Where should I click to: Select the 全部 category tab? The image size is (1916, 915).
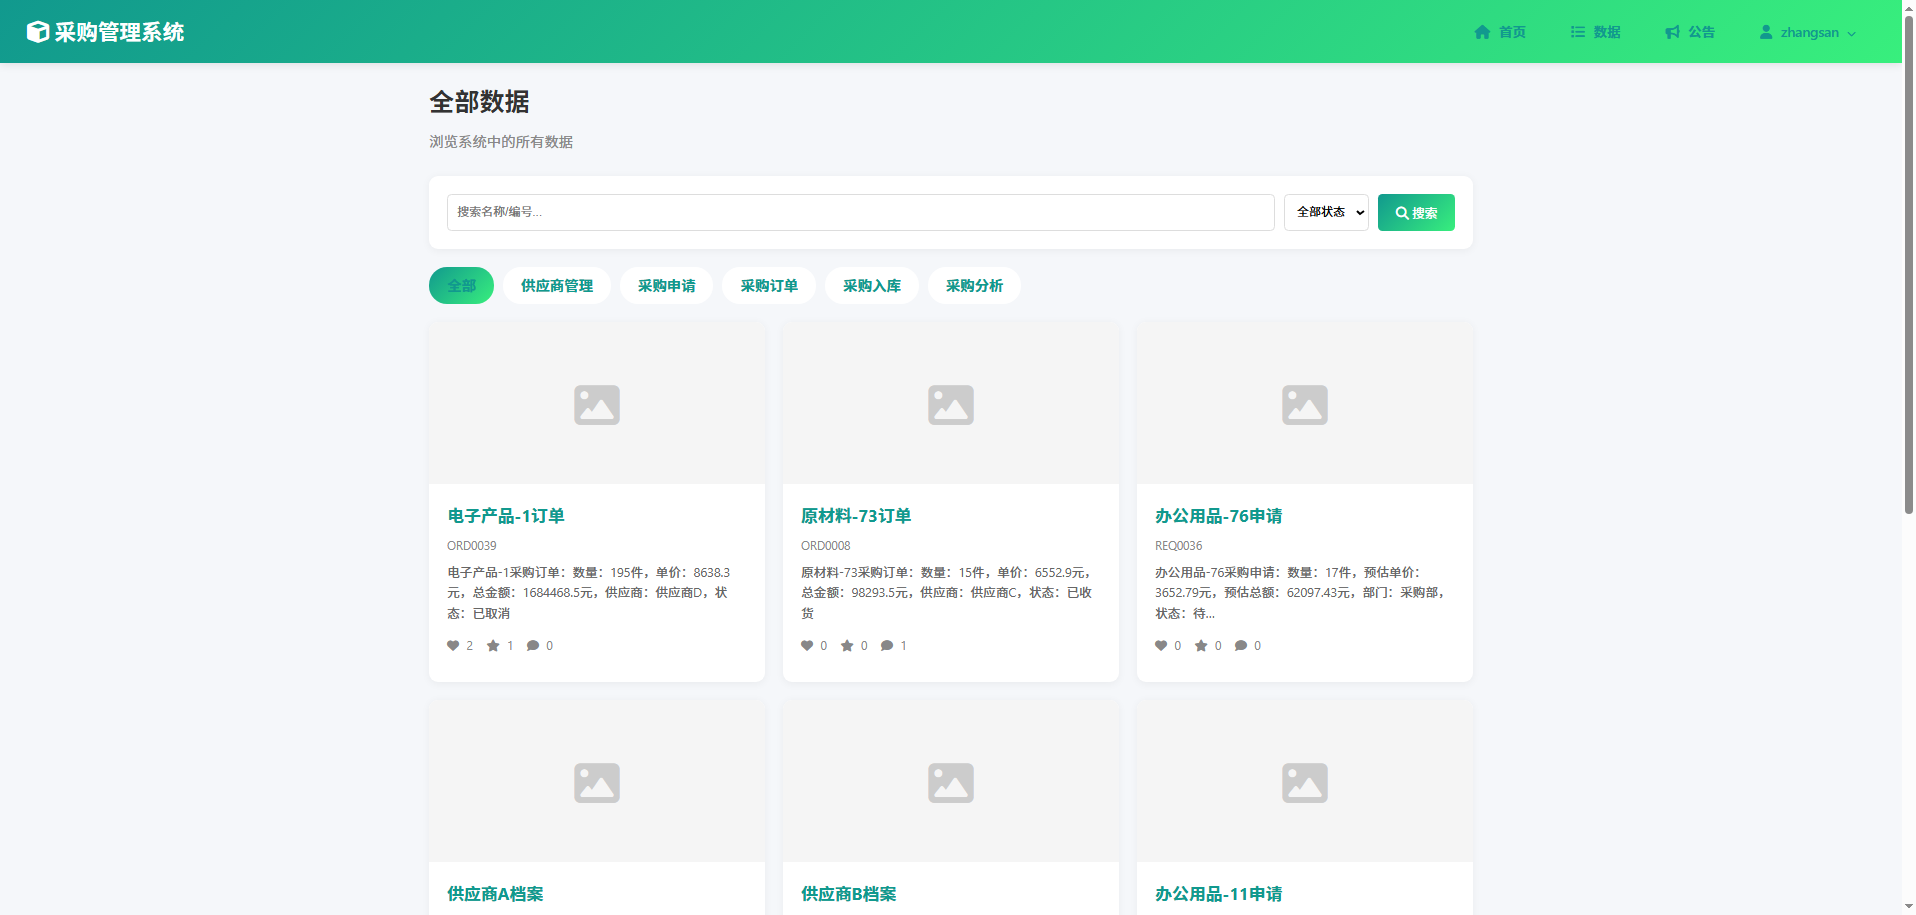(x=461, y=286)
